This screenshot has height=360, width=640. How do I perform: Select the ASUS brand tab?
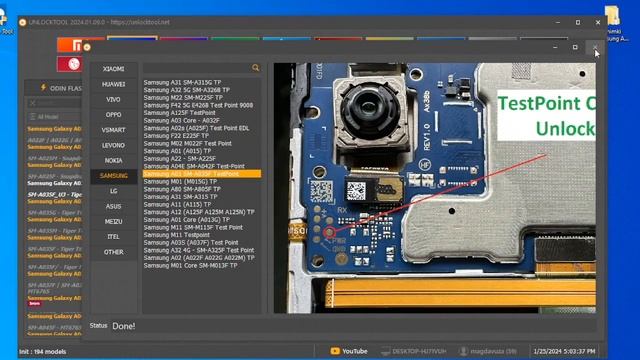tap(113, 207)
